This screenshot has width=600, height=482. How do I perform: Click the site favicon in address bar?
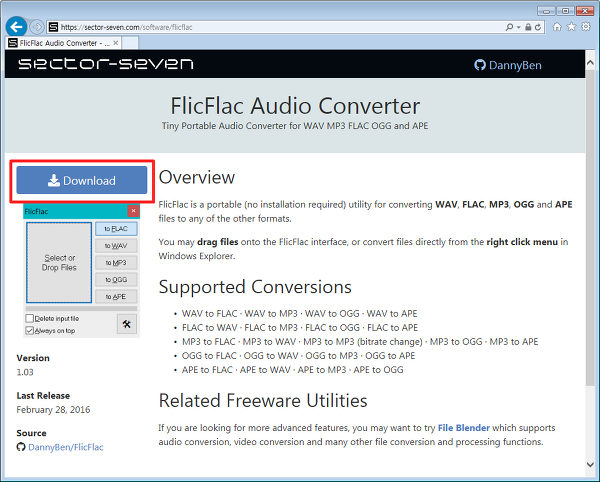[54, 27]
